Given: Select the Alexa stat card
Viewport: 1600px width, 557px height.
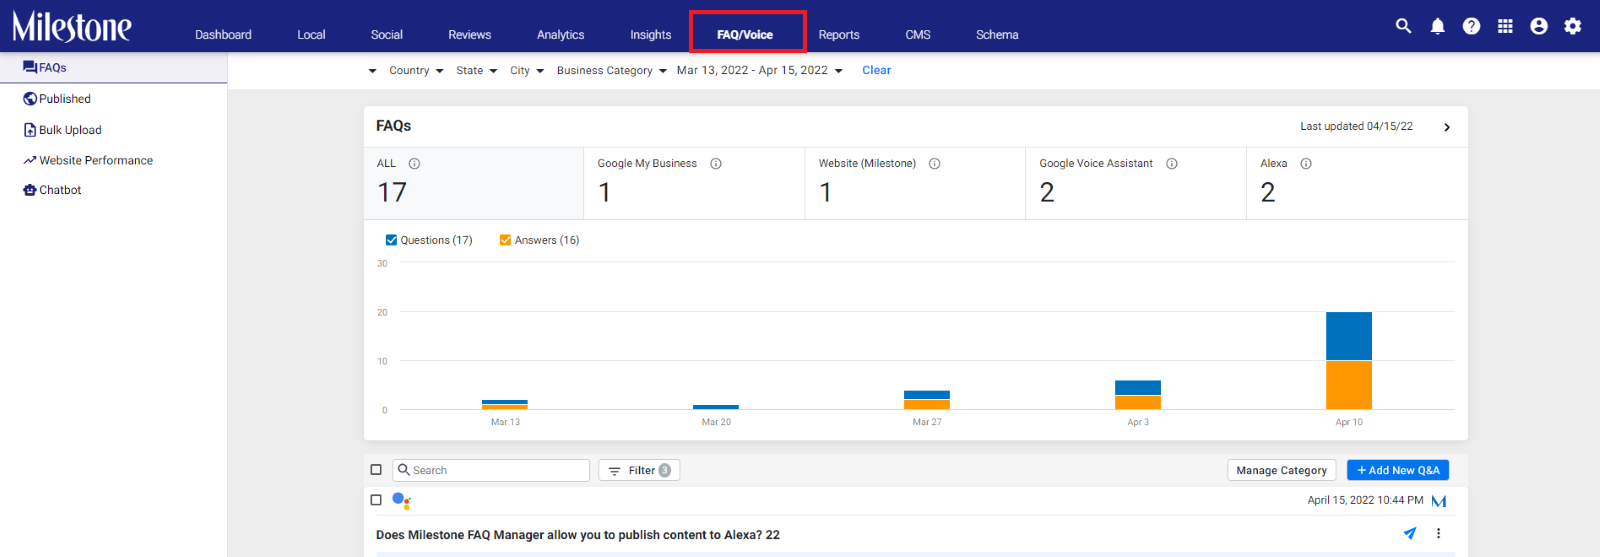Looking at the screenshot, I should 1357,184.
